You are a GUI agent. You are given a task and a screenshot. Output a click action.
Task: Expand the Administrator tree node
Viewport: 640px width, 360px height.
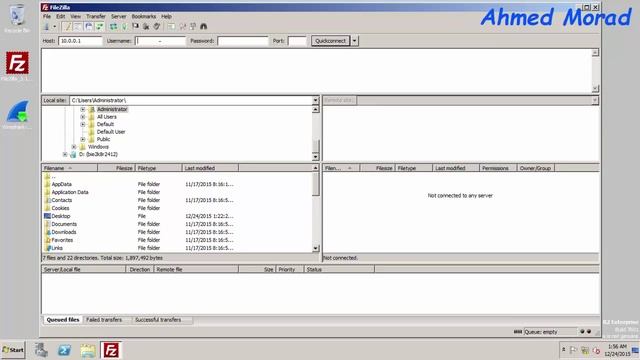click(83, 109)
